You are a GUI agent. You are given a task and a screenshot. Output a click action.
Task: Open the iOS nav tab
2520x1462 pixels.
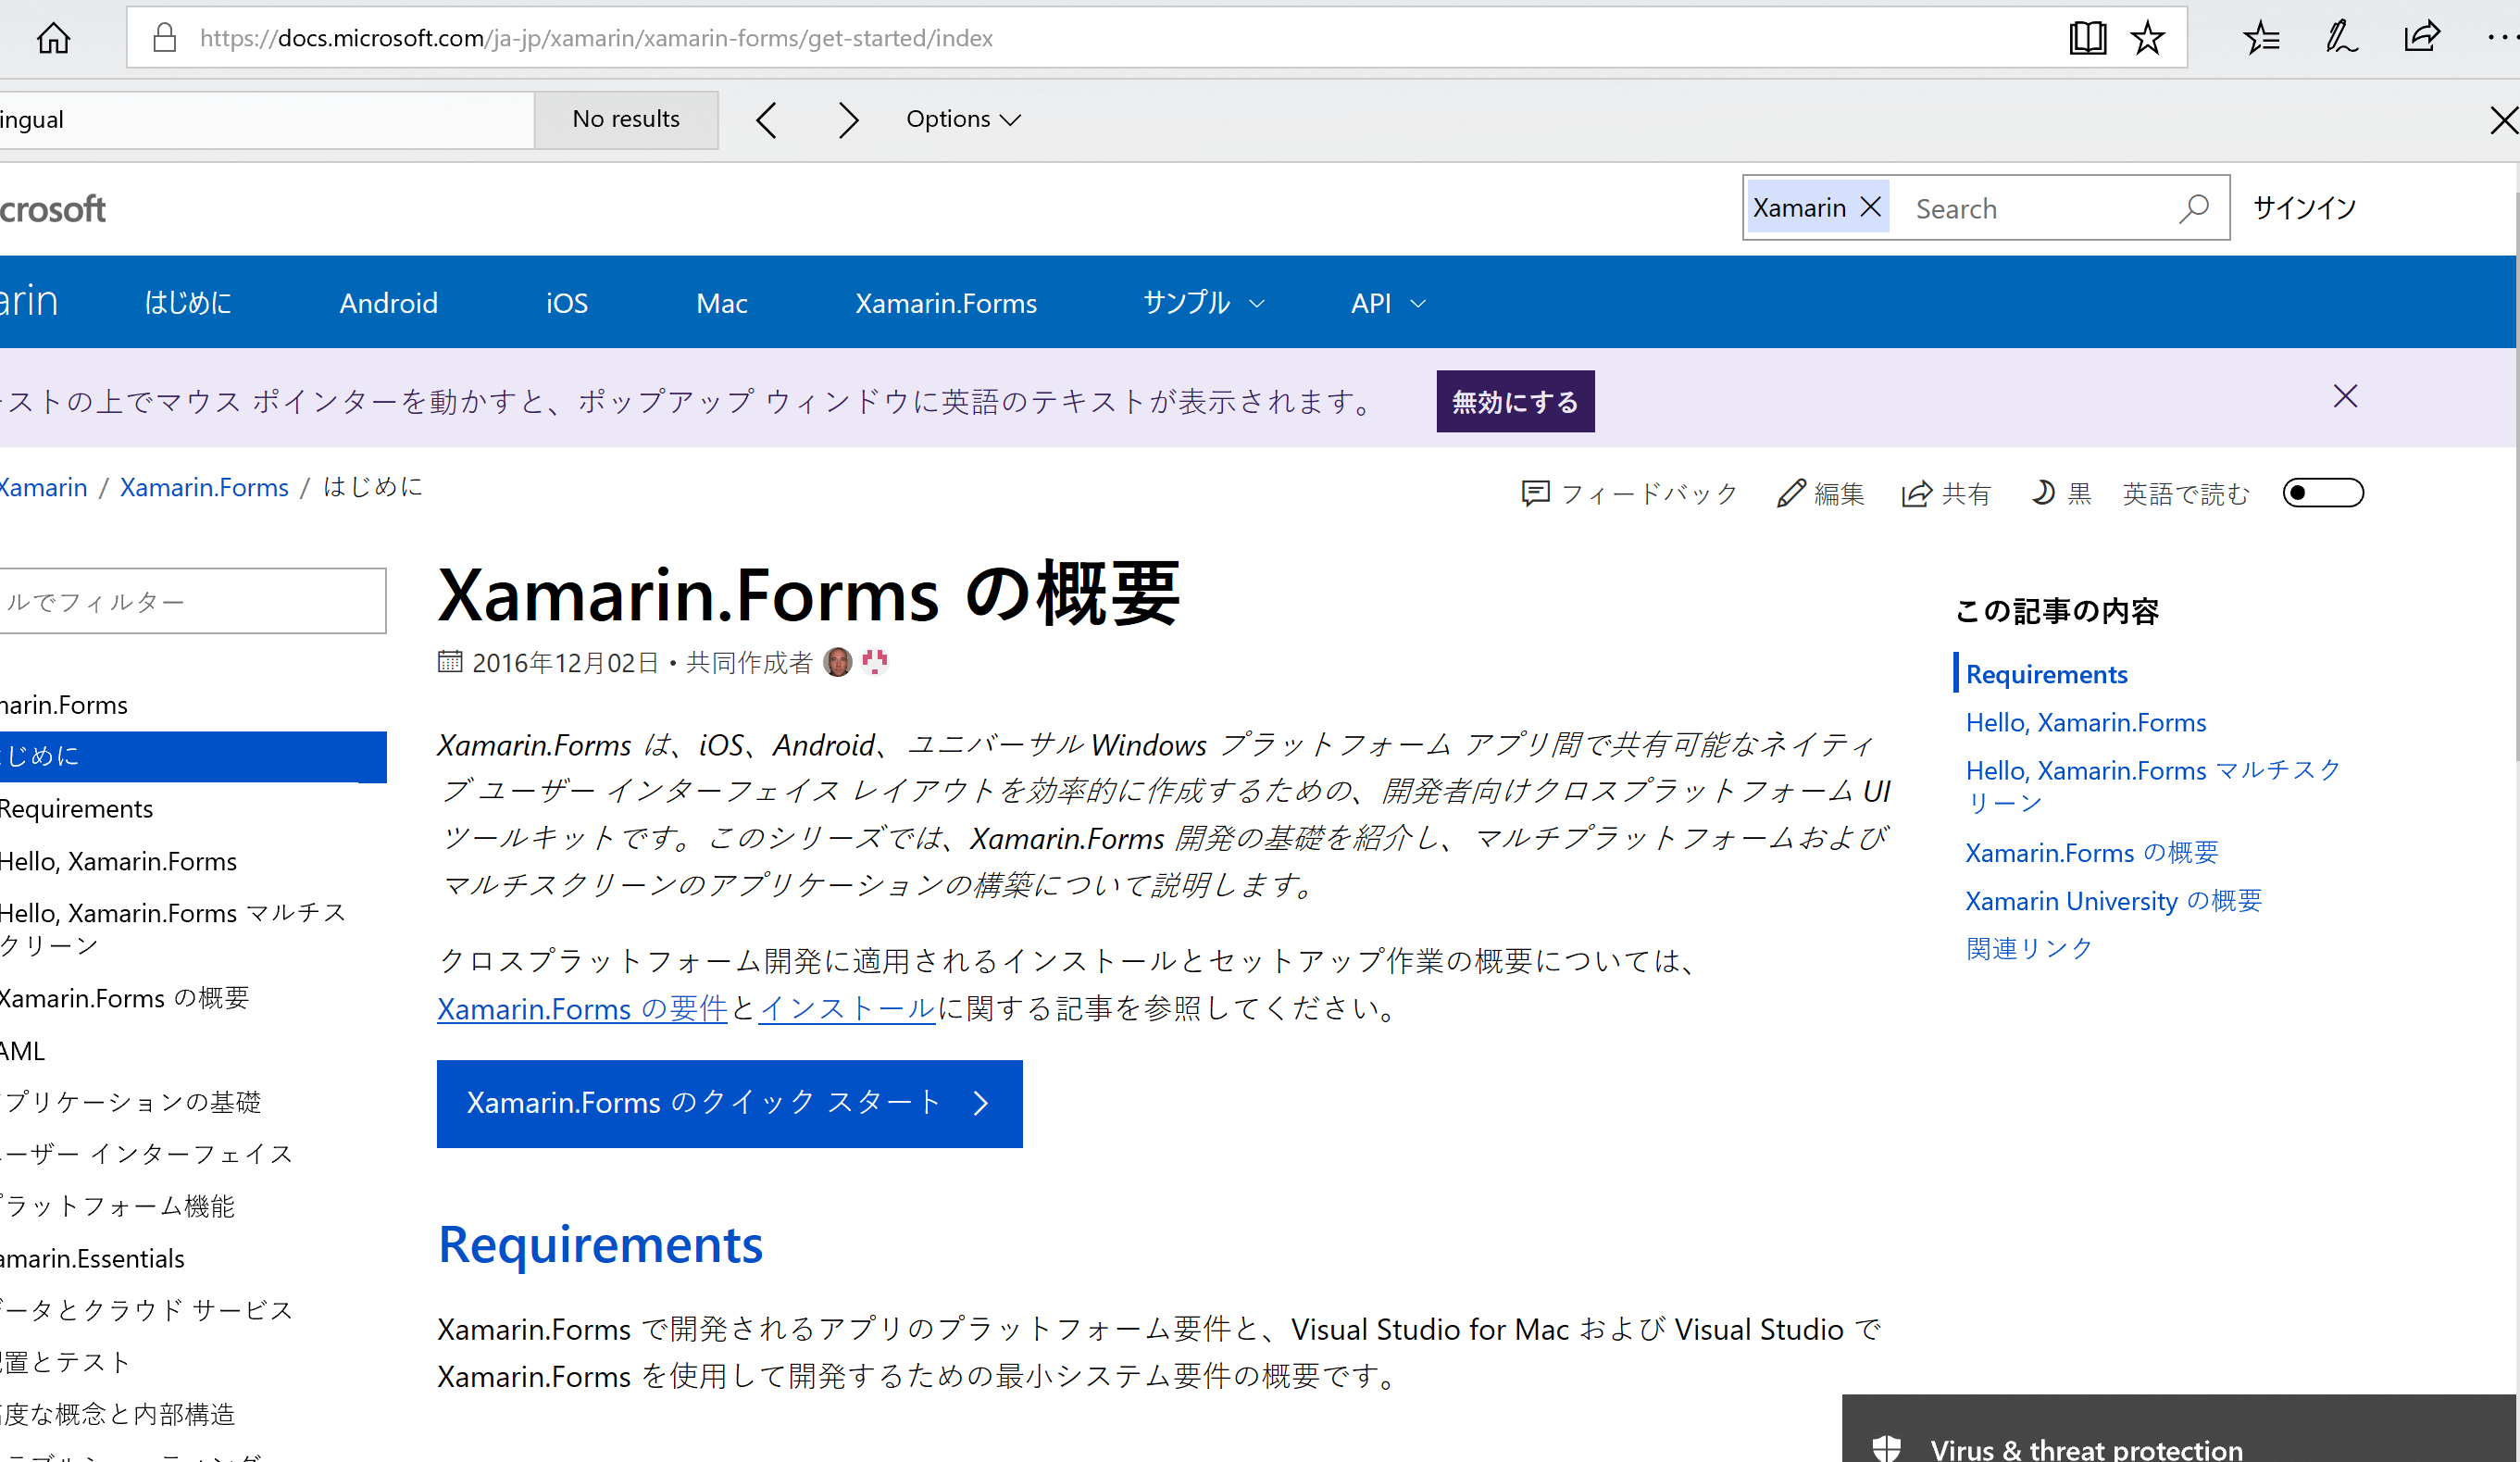click(x=567, y=303)
